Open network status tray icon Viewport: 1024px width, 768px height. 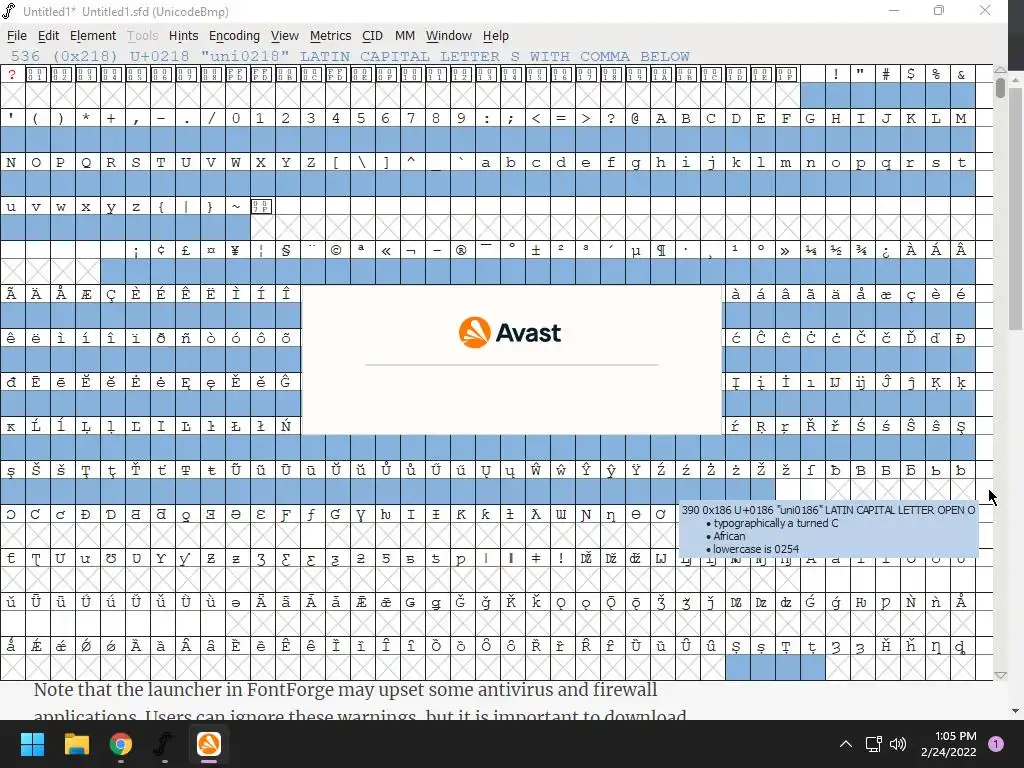[x=873, y=744]
